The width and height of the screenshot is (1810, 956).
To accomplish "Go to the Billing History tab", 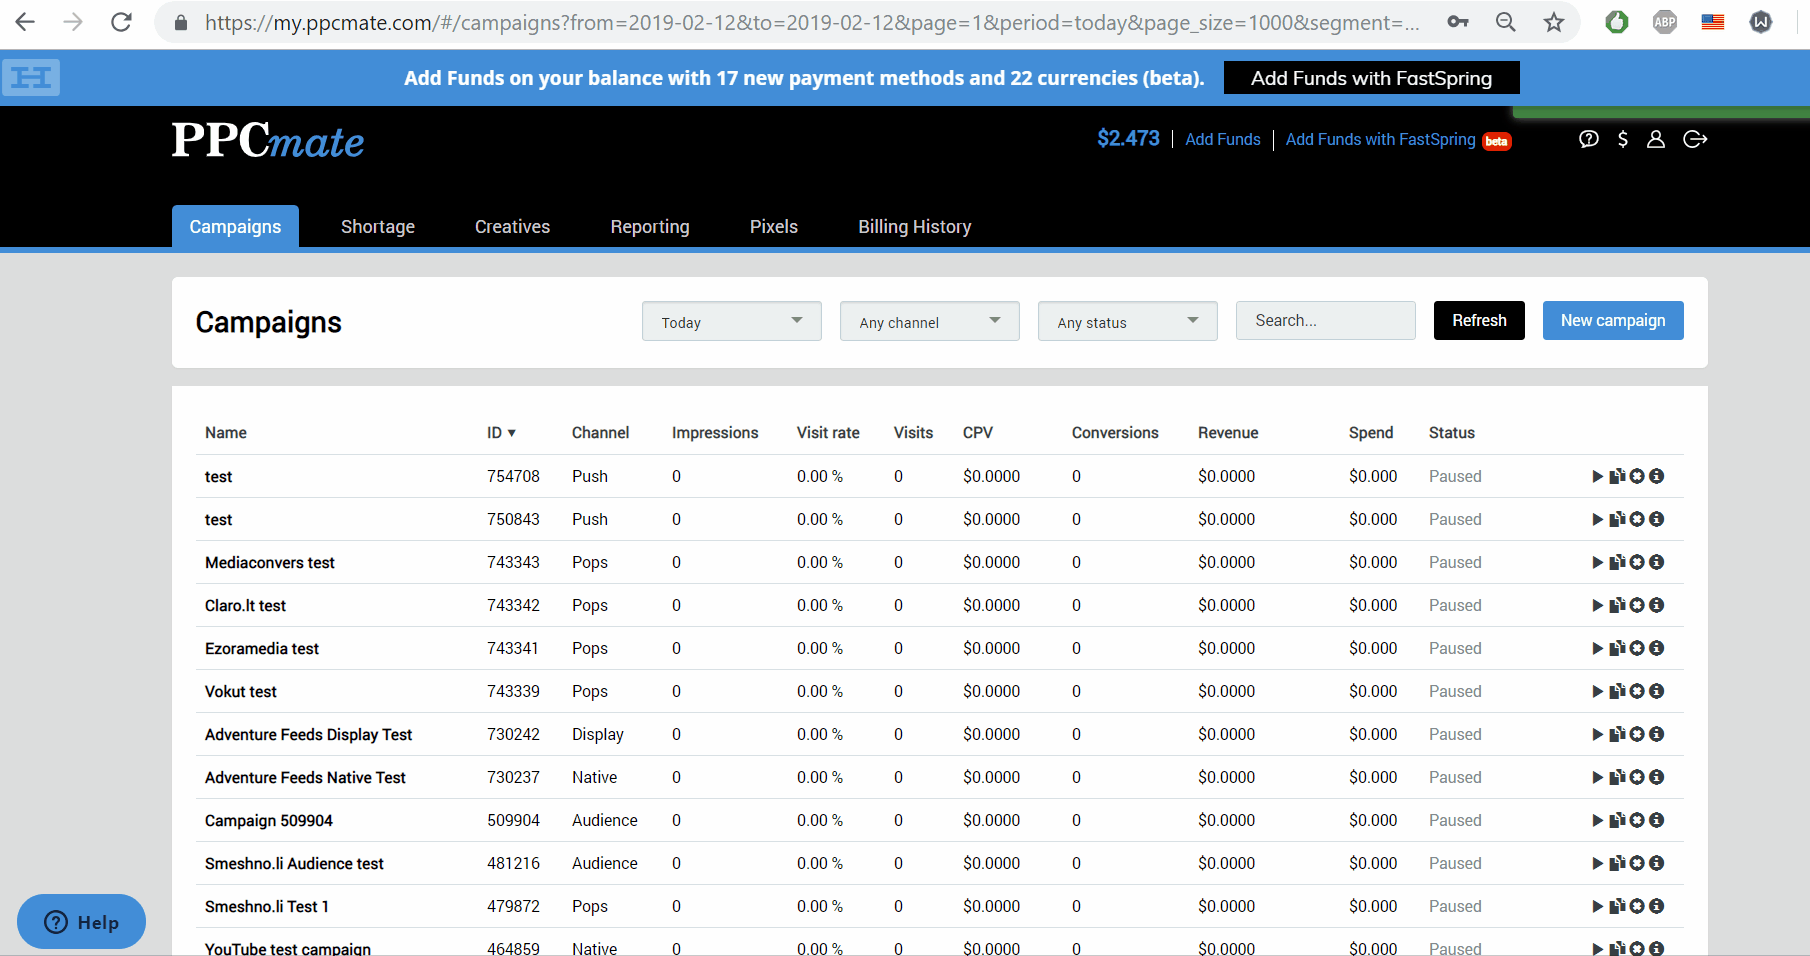I will [914, 227].
